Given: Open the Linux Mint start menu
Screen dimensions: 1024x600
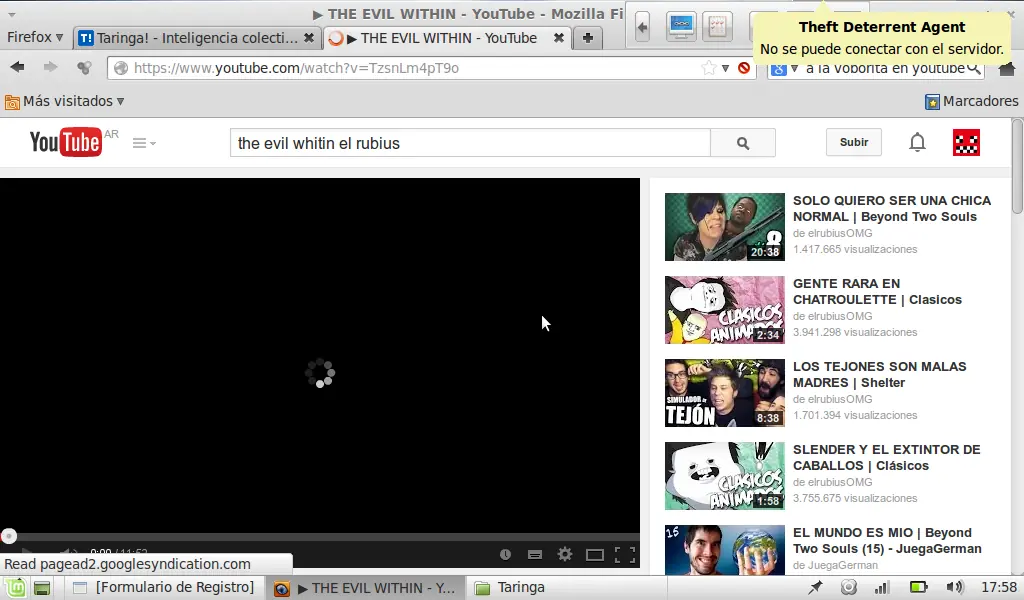Looking at the screenshot, I should tap(14, 588).
